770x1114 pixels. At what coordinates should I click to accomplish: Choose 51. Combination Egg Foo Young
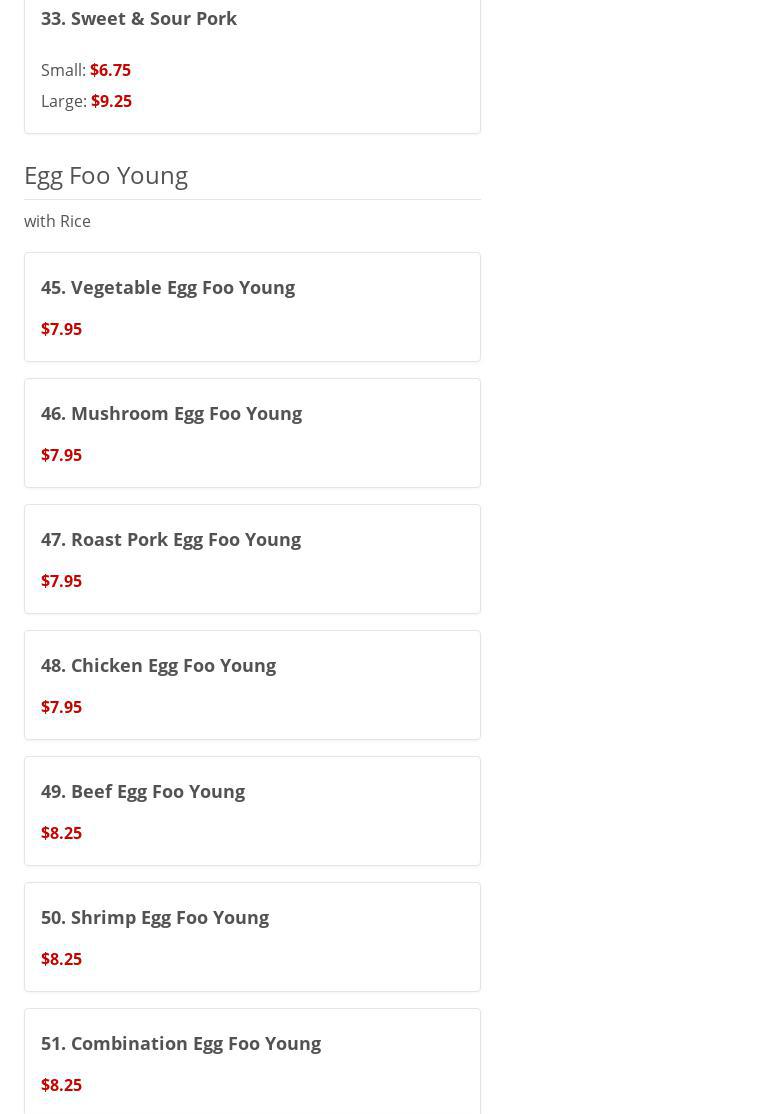point(181,1043)
